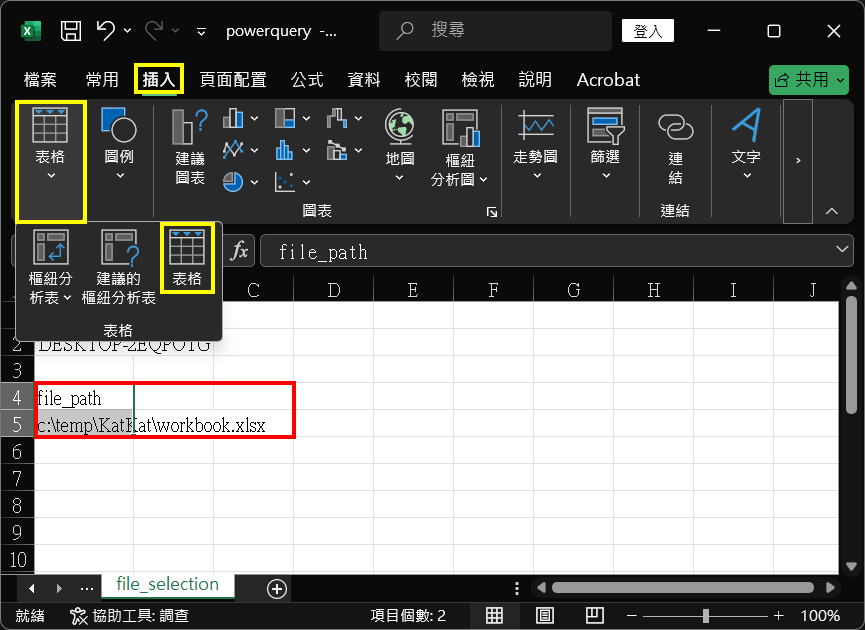Select the file_selection sheet tab
This screenshot has height=630, width=865.
(167, 584)
